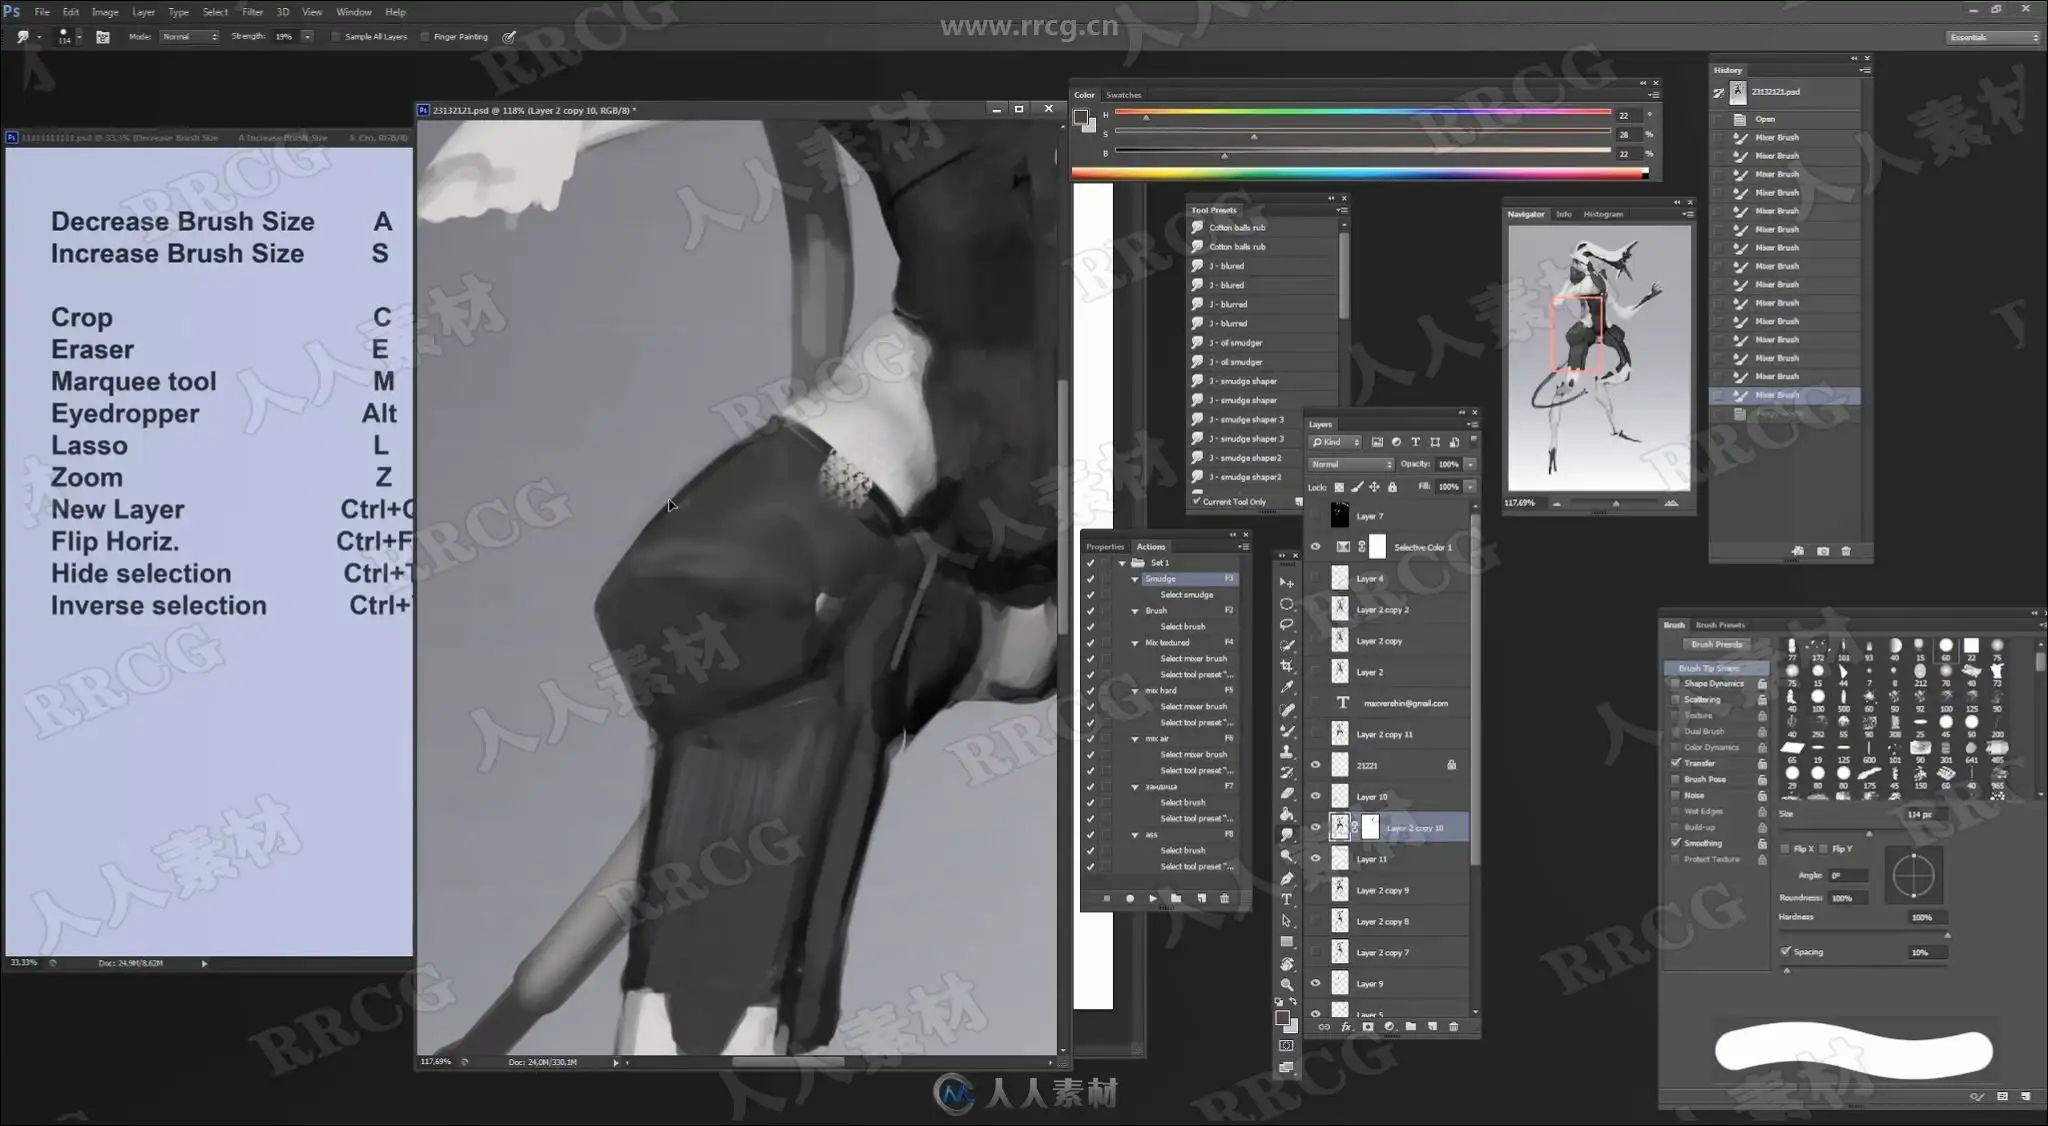Click delete layer trash icon
The width and height of the screenshot is (2048, 1126).
click(x=1454, y=1027)
